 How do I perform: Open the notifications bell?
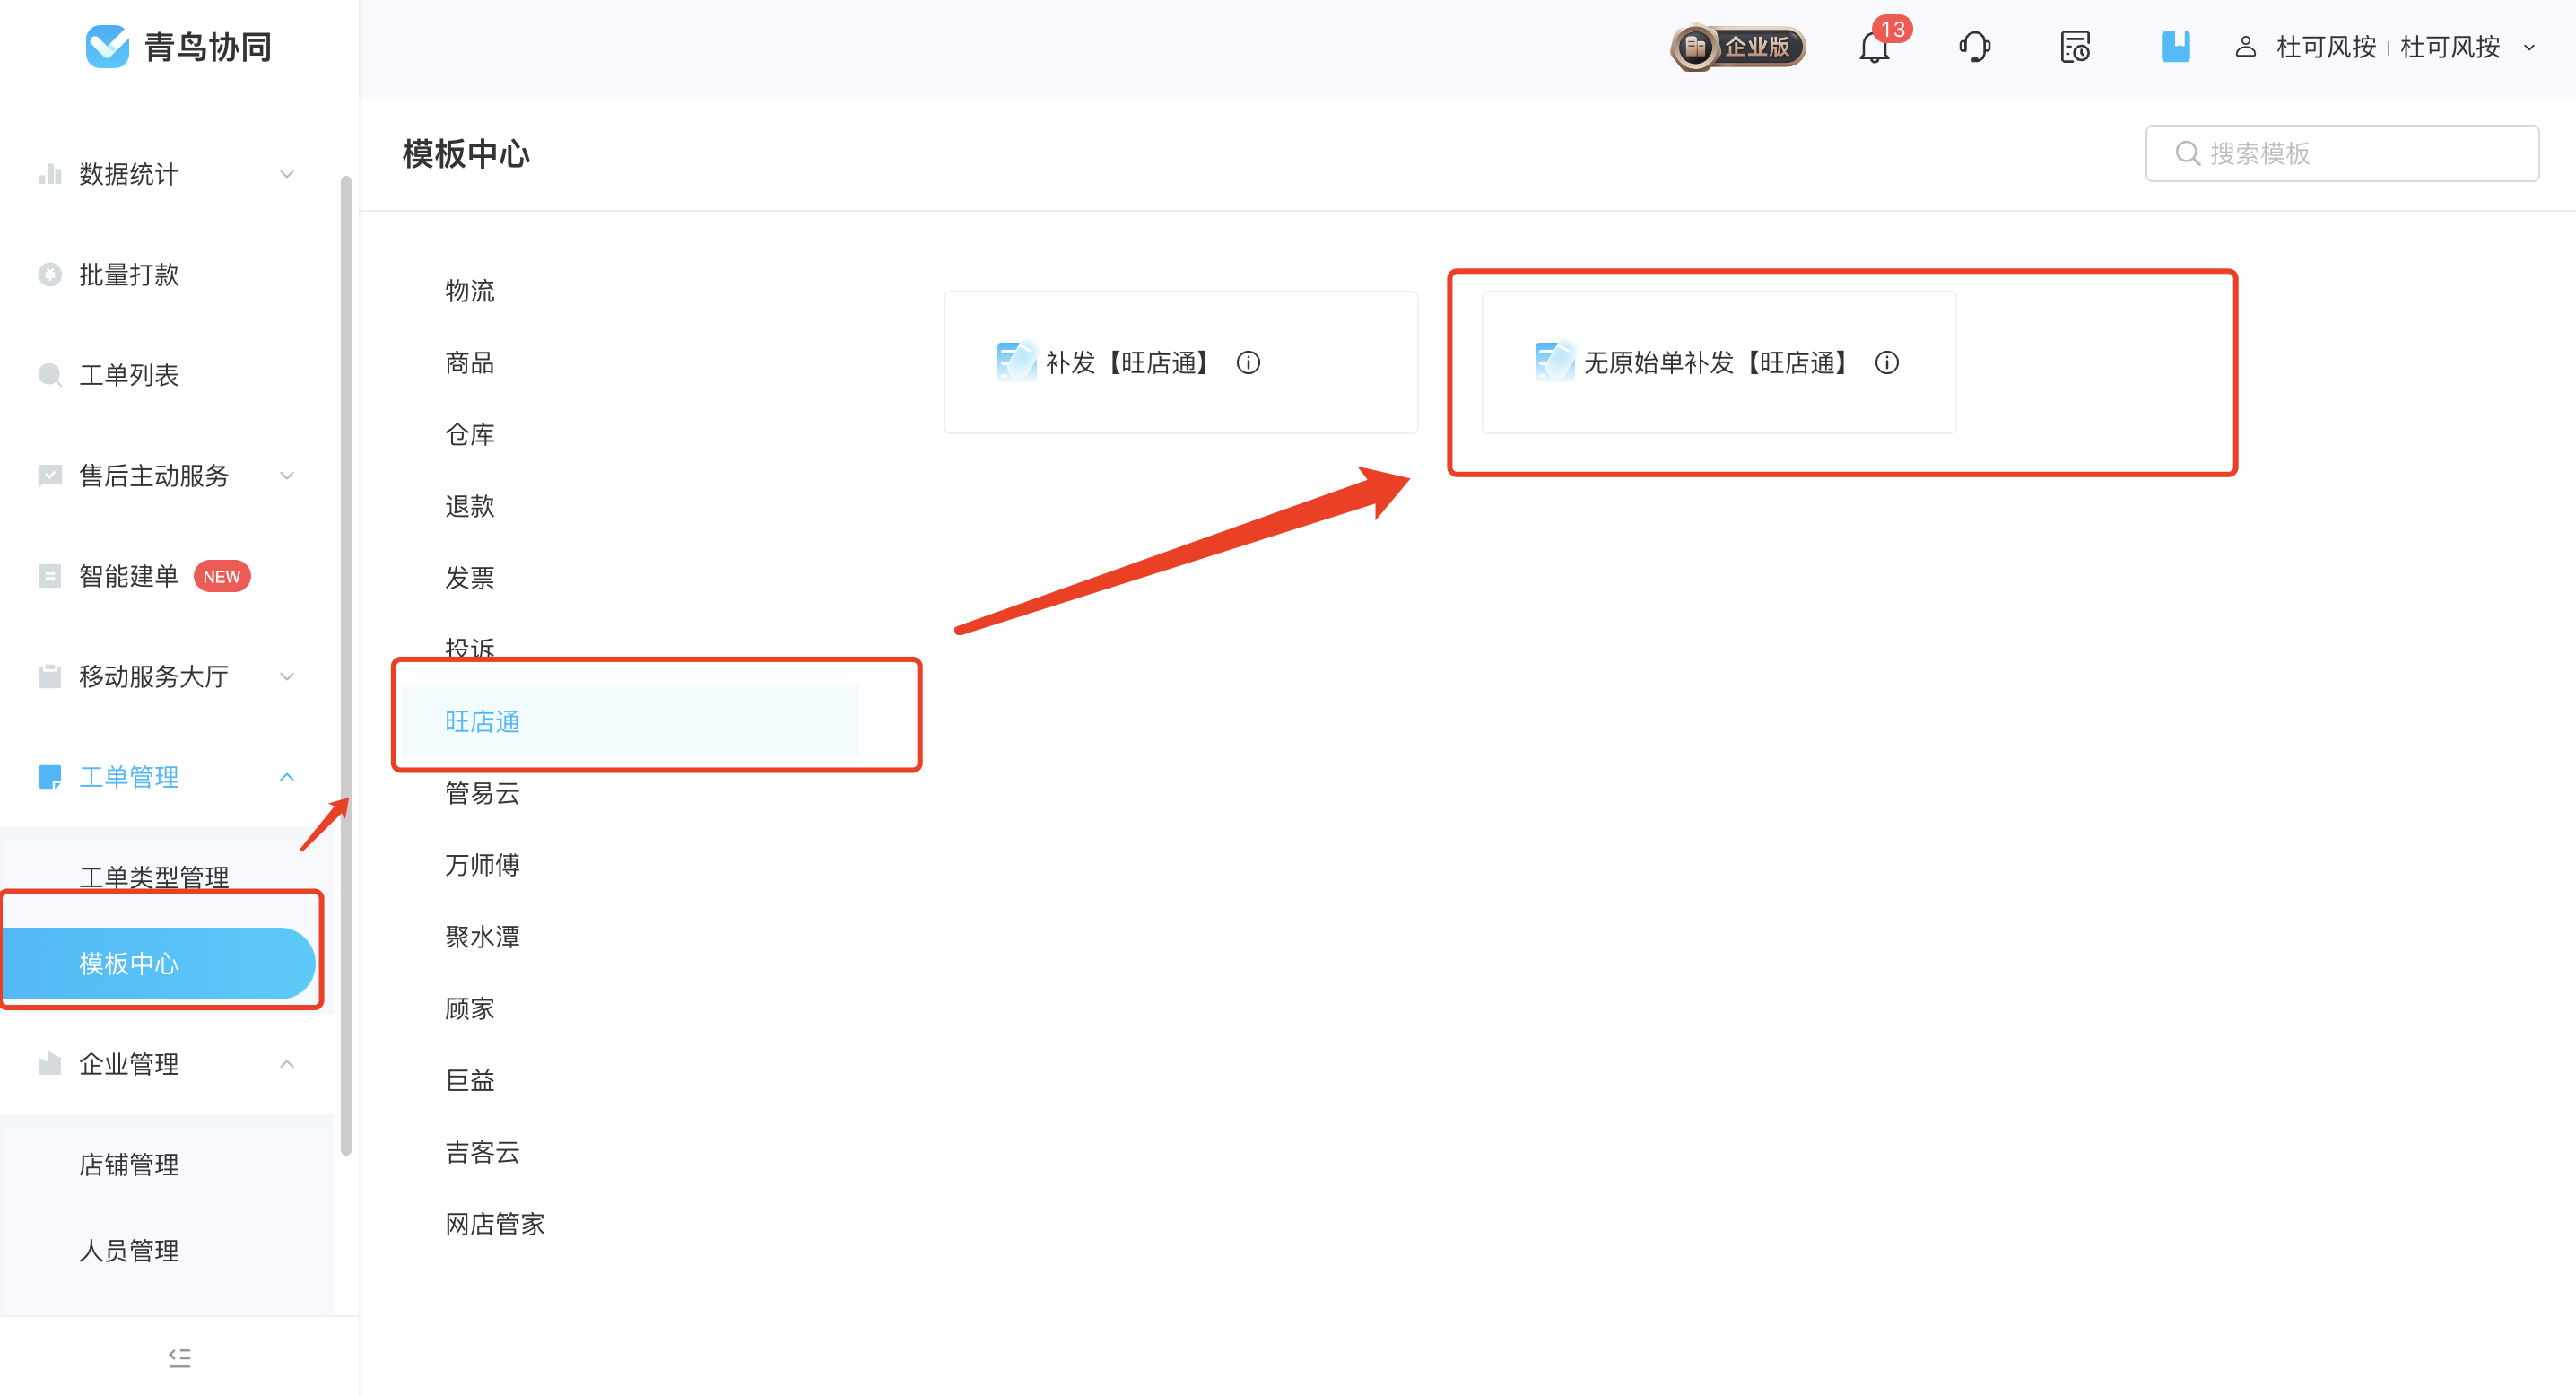(x=1875, y=47)
